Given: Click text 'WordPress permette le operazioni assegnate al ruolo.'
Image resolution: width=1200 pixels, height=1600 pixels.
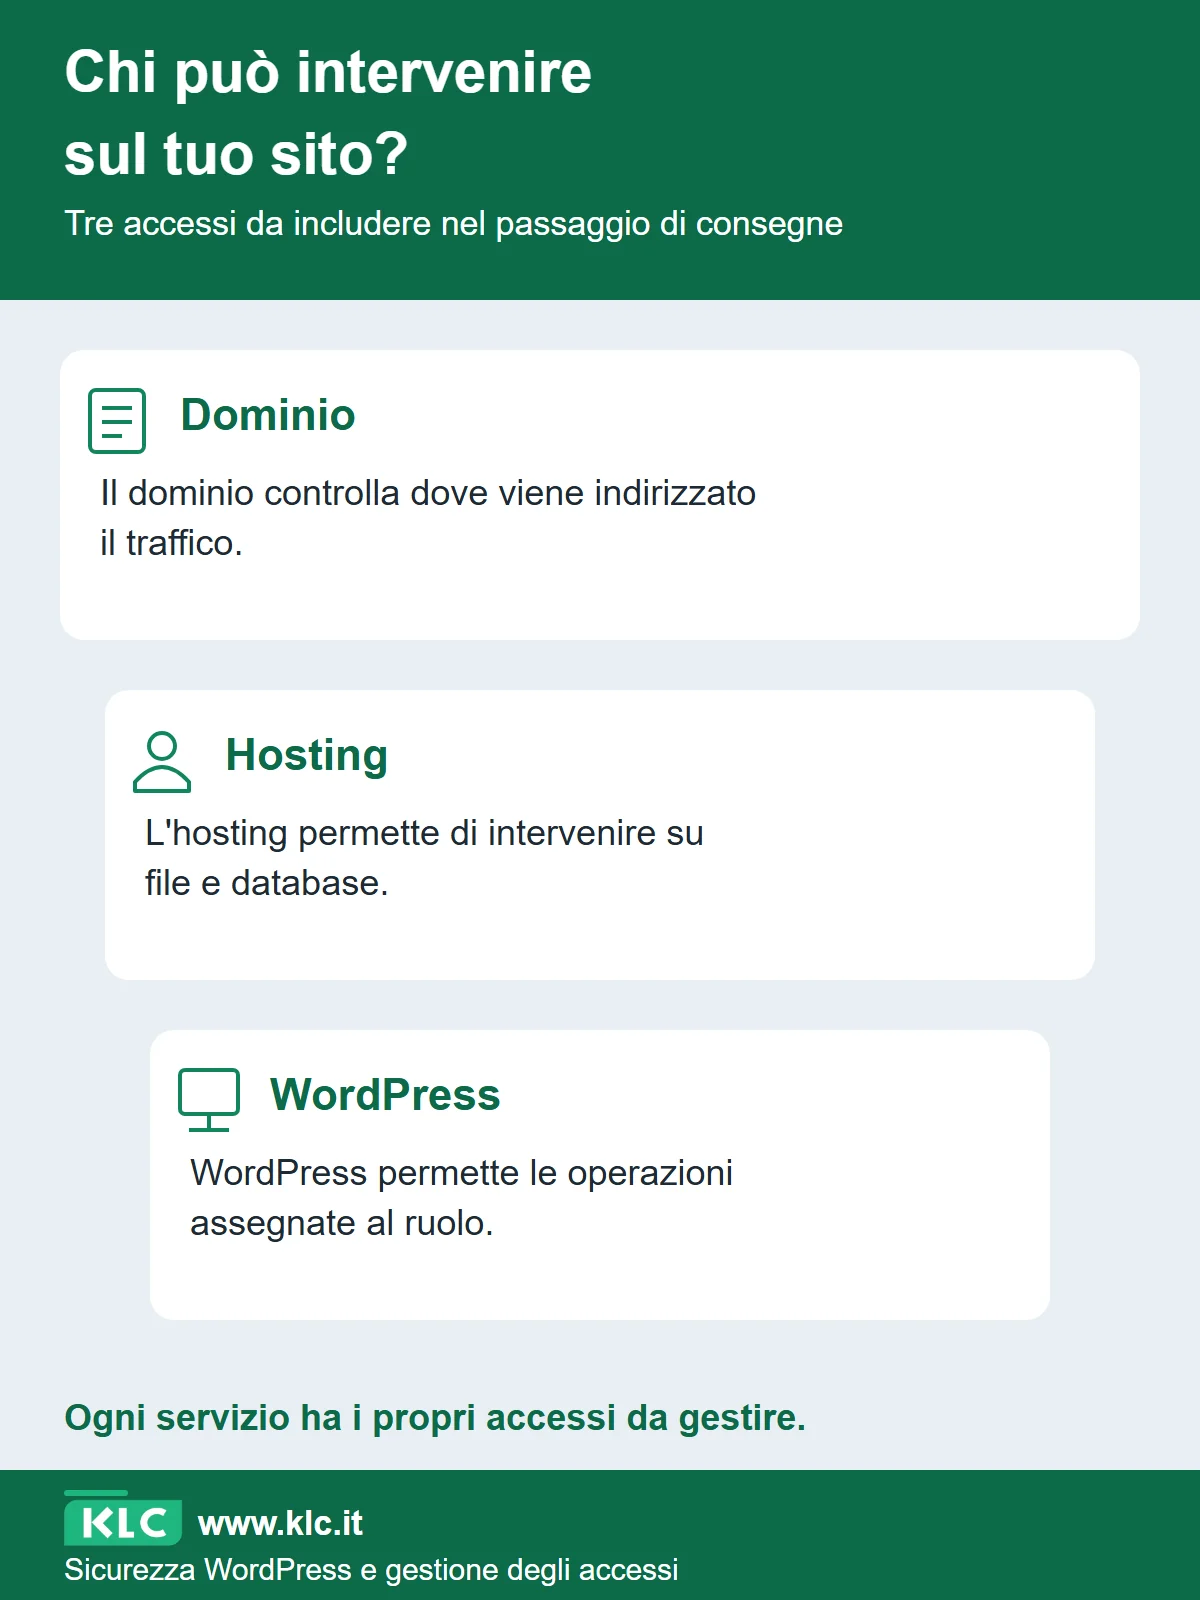Looking at the screenshot, I should (x=461, y=1198).
